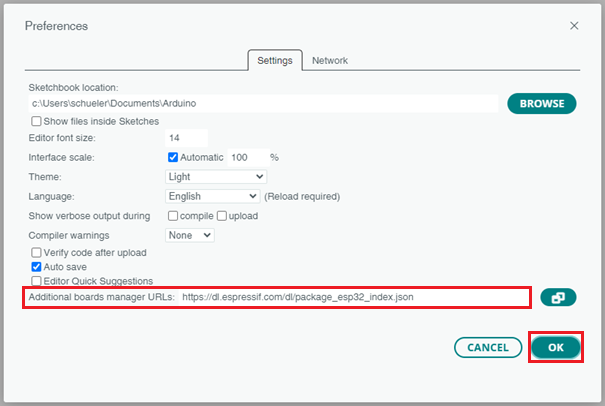This screenshot has height=406, width=605.
Task: Open the additional boards URLs editor icon
Action: pos(557,297)
